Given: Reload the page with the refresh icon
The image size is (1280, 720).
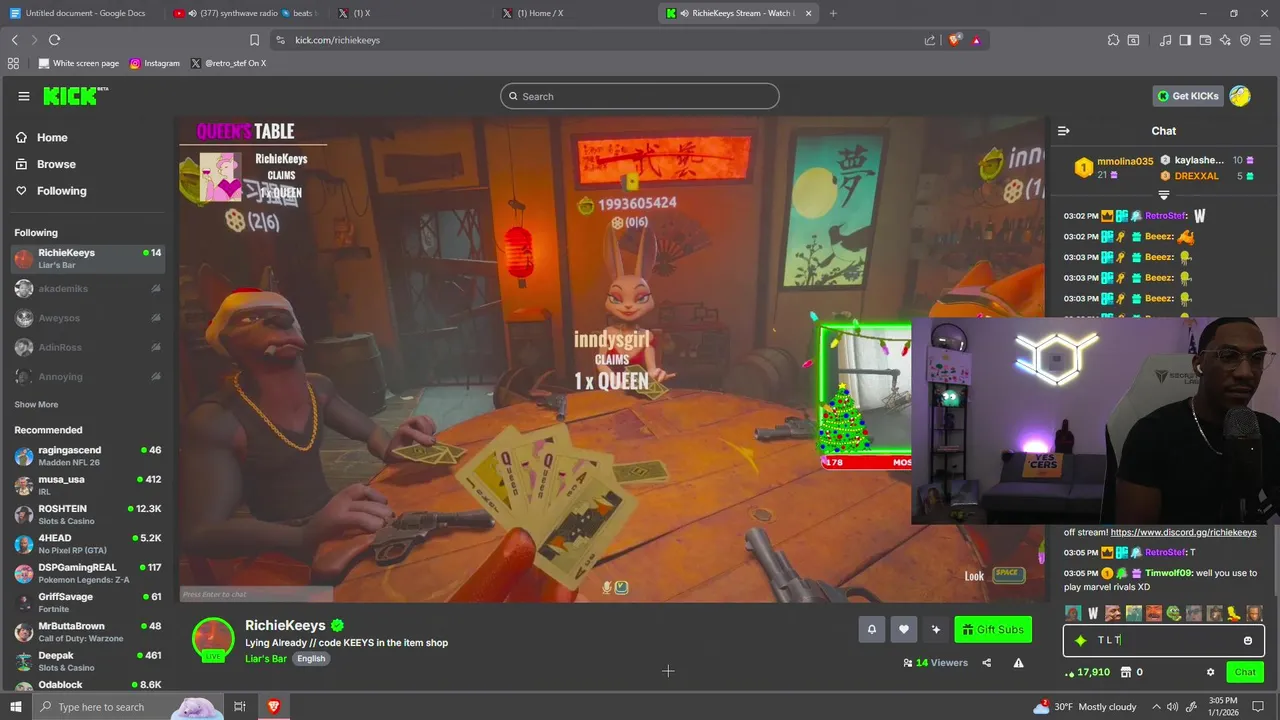Looking at the screenshot, I should point(54,40).
